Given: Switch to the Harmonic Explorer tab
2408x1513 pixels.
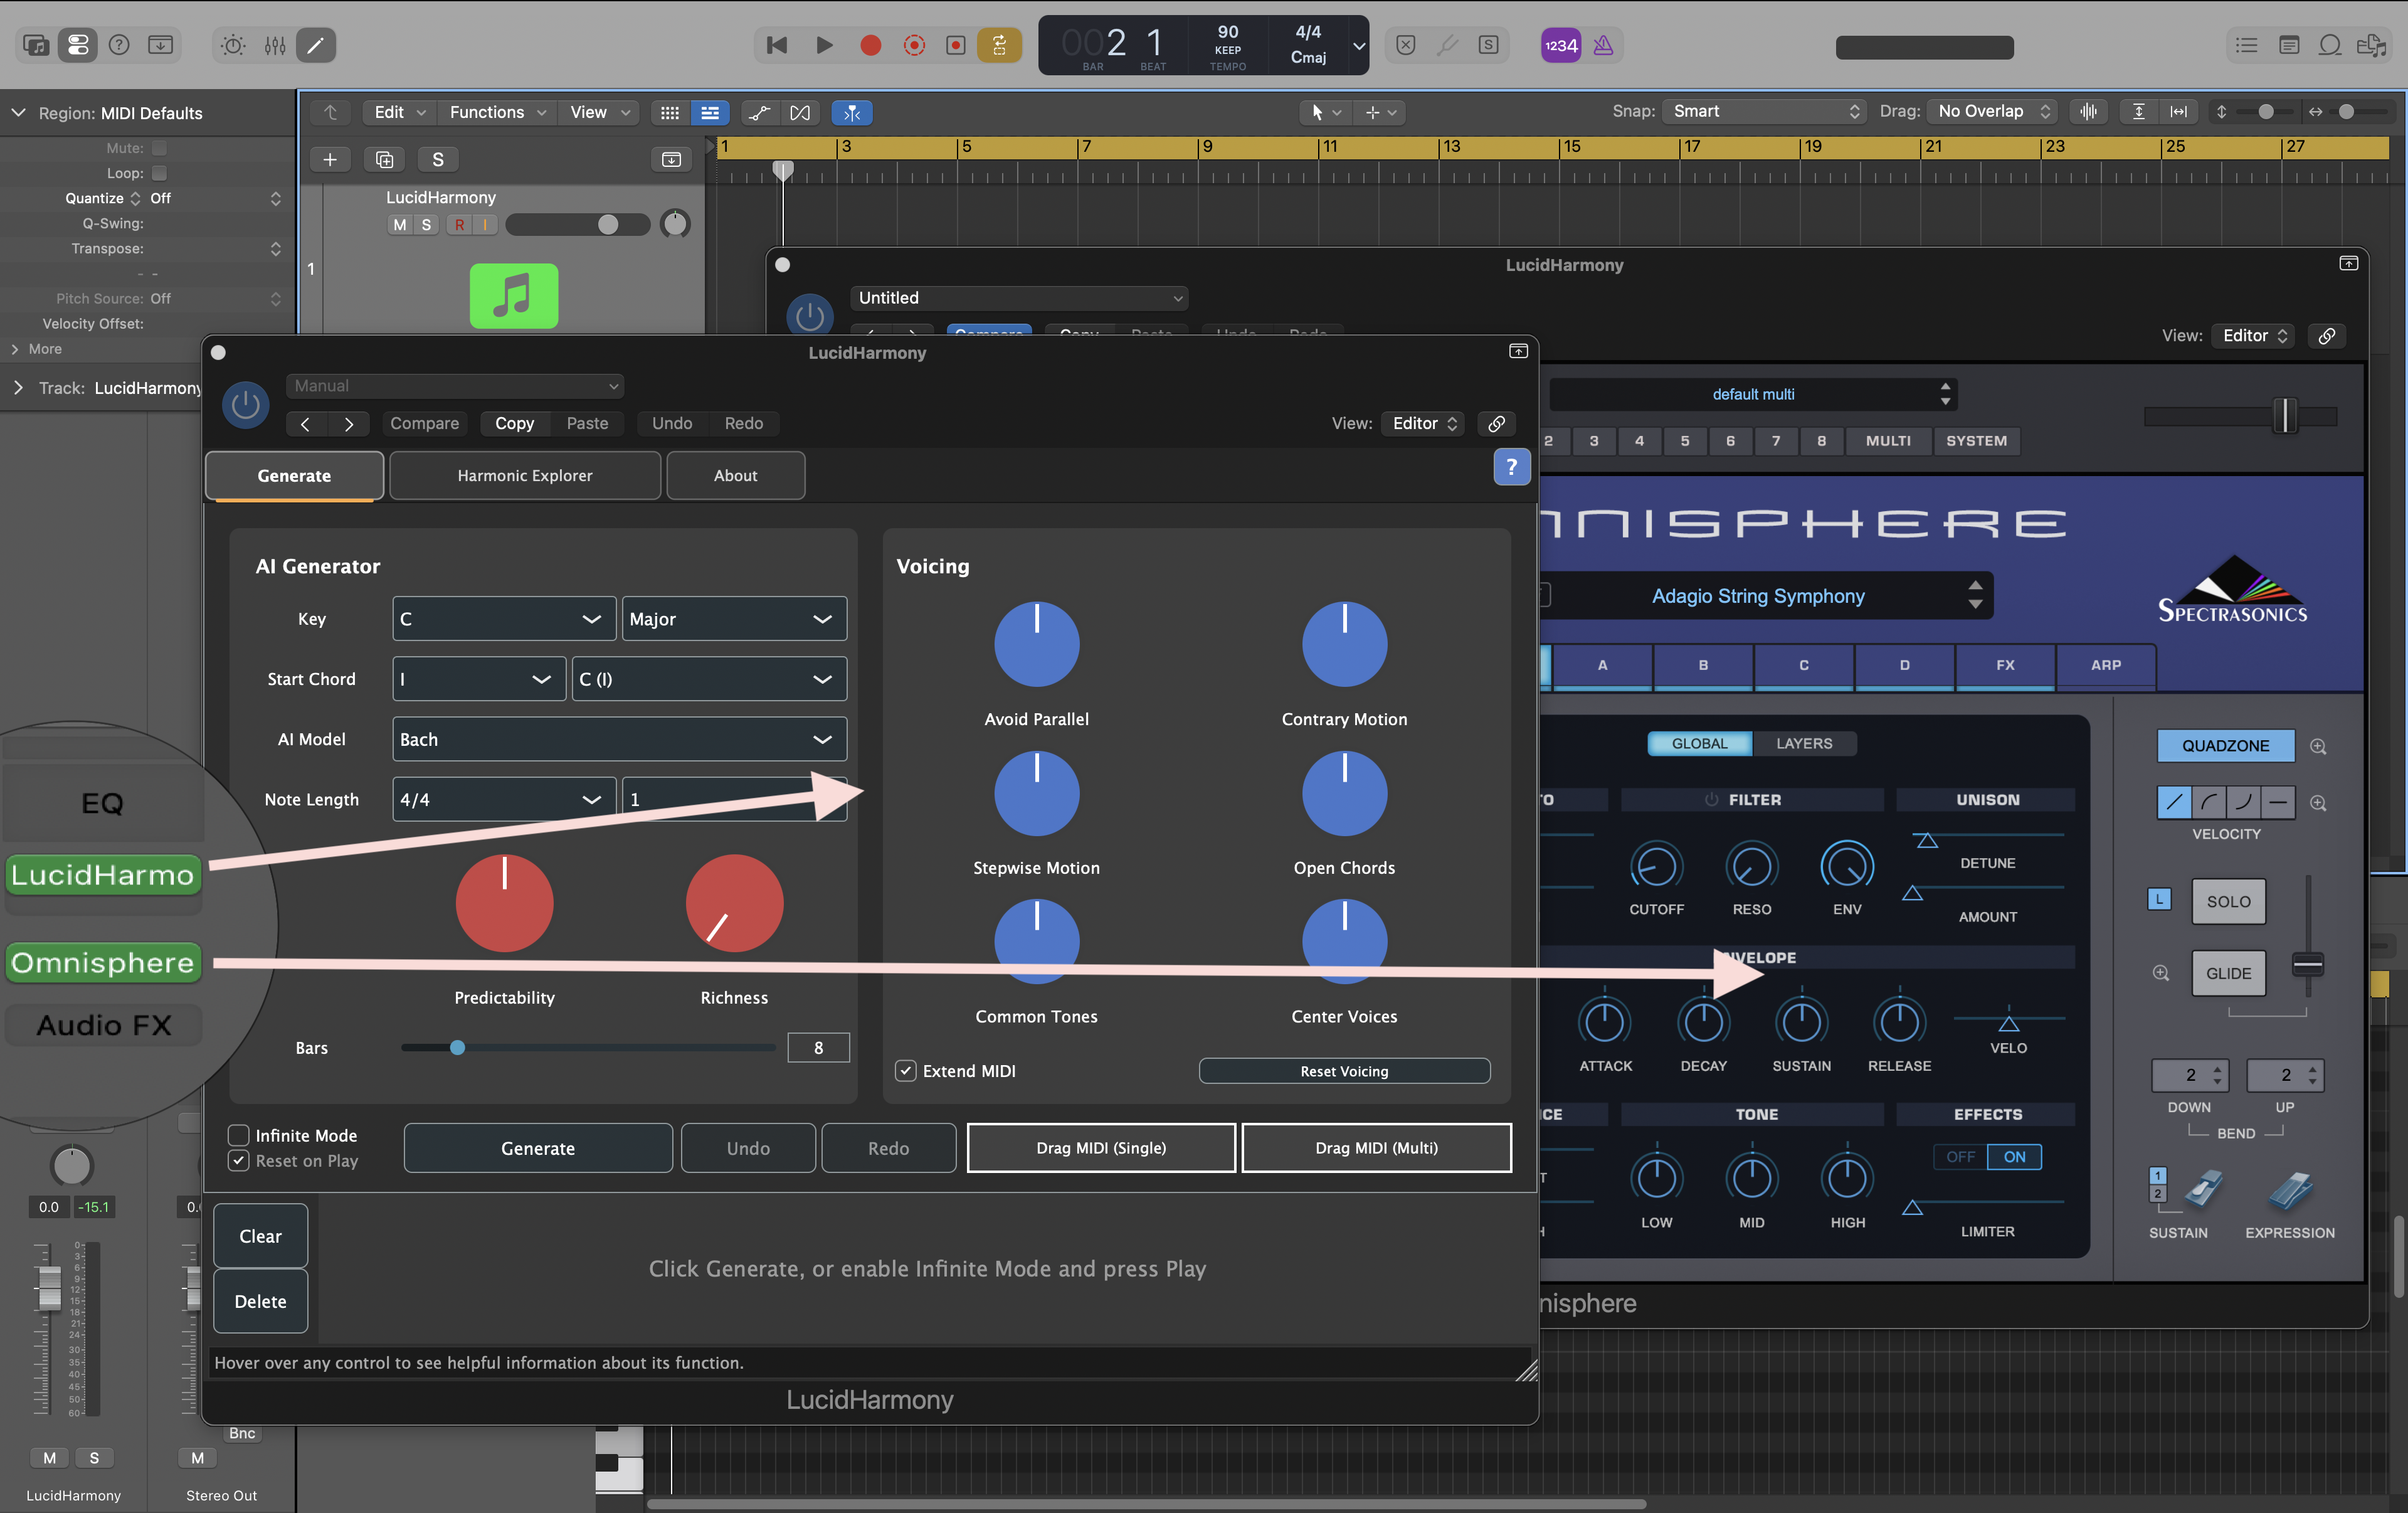Looking at the screenshot, I should pos(525,475).
